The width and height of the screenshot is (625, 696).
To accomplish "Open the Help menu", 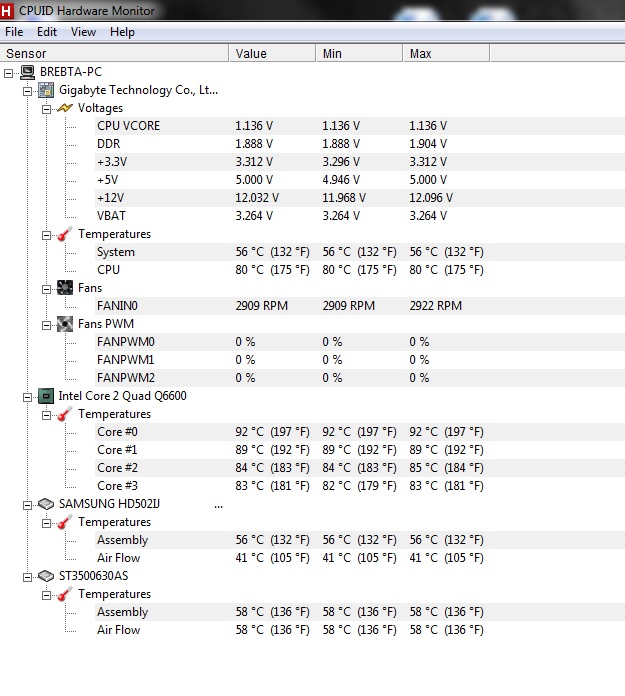I will [x=122, y=32].
